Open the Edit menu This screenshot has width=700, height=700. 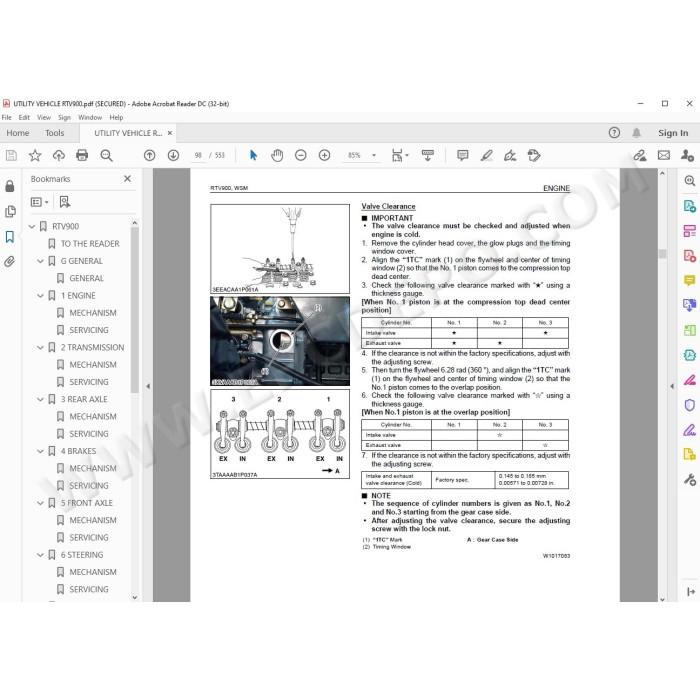pos(24,117)
